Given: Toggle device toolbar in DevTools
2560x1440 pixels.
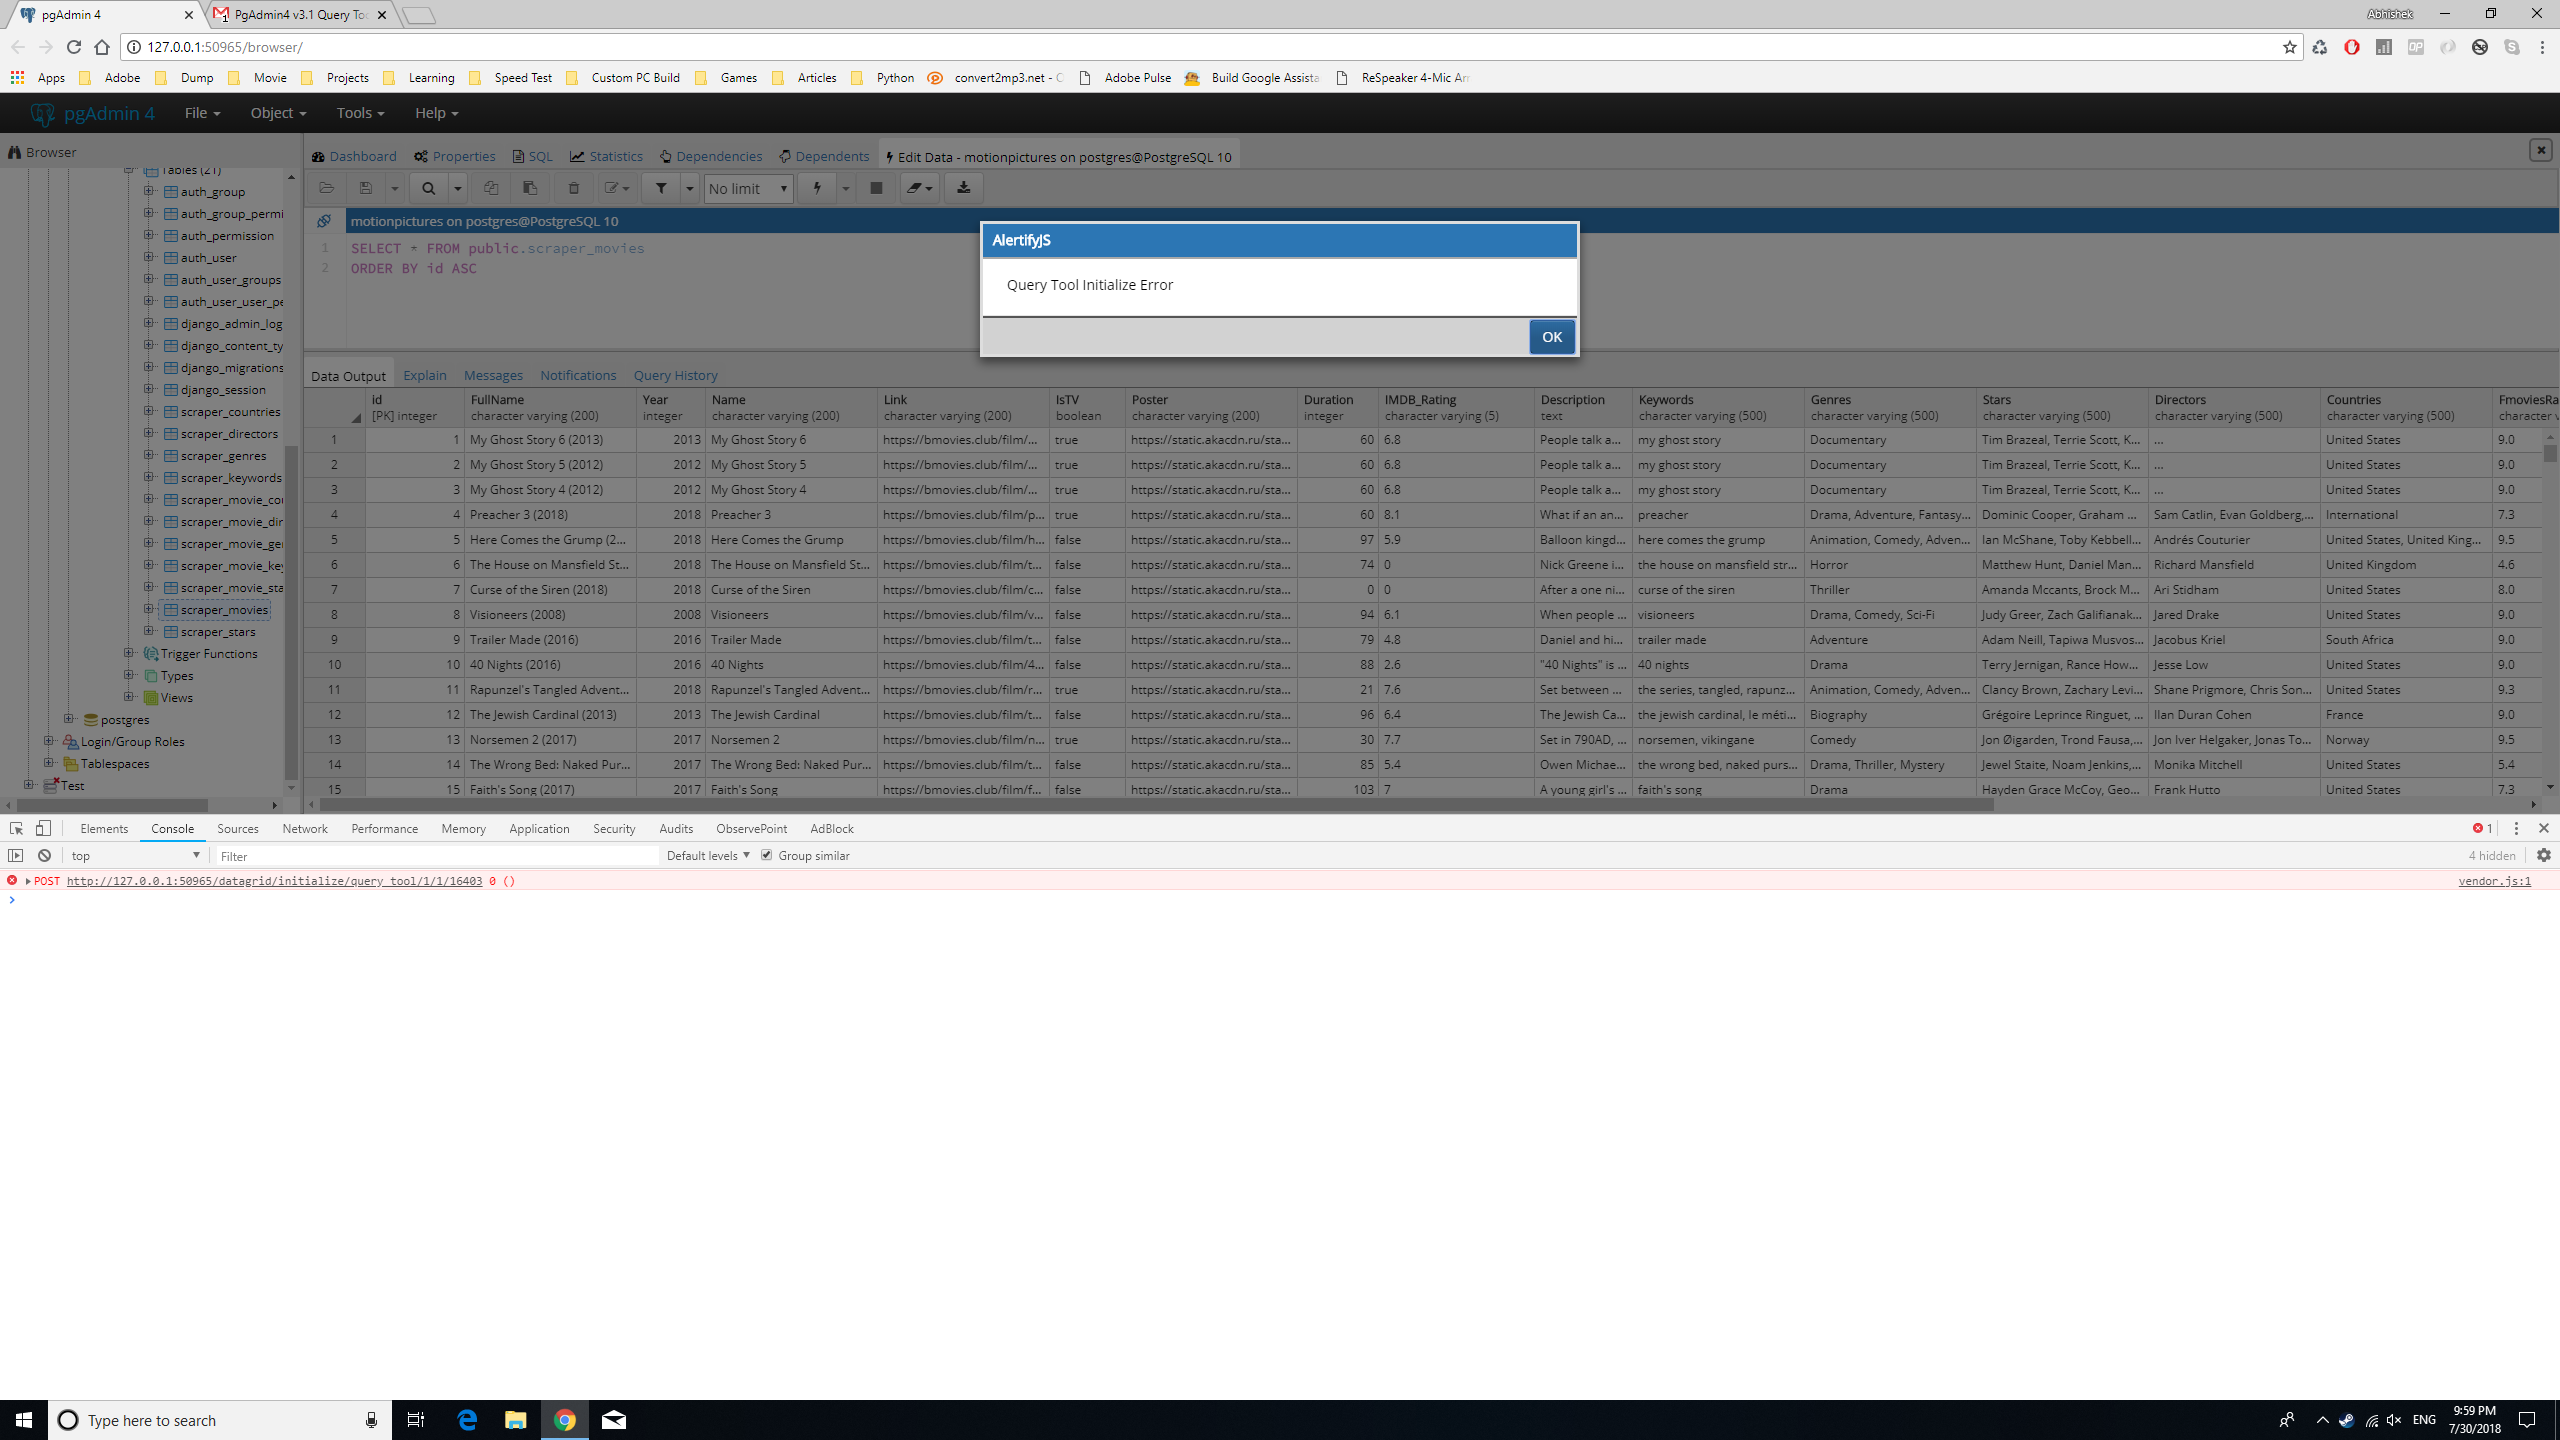Looking at the screenshot, I should [x=43, y=828].
